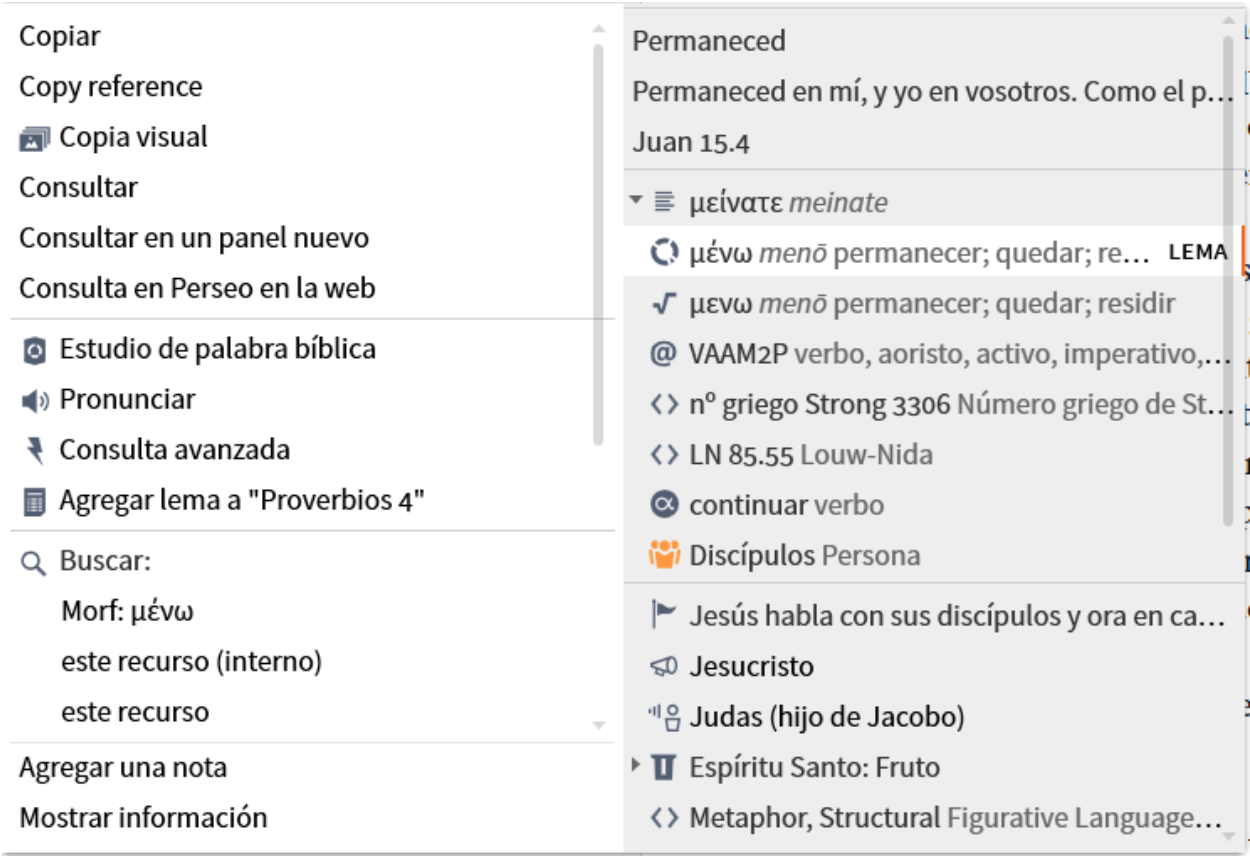This screenshot has height=856, width=1250.
Task: Click Consulta en Perseo en la web
Action: click(198, 289)
